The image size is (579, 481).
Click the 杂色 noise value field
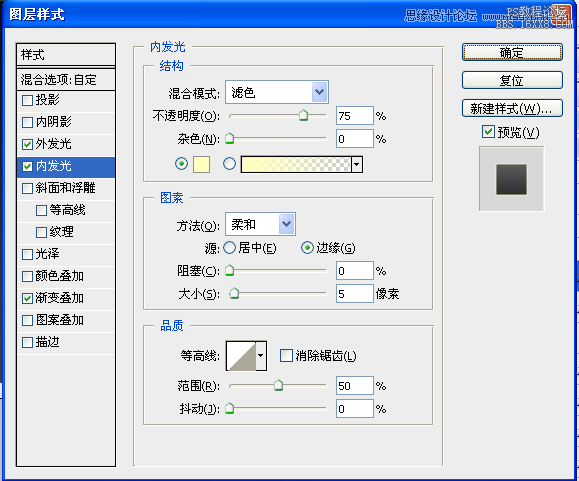pyautogui.click(x=354, y=139)
